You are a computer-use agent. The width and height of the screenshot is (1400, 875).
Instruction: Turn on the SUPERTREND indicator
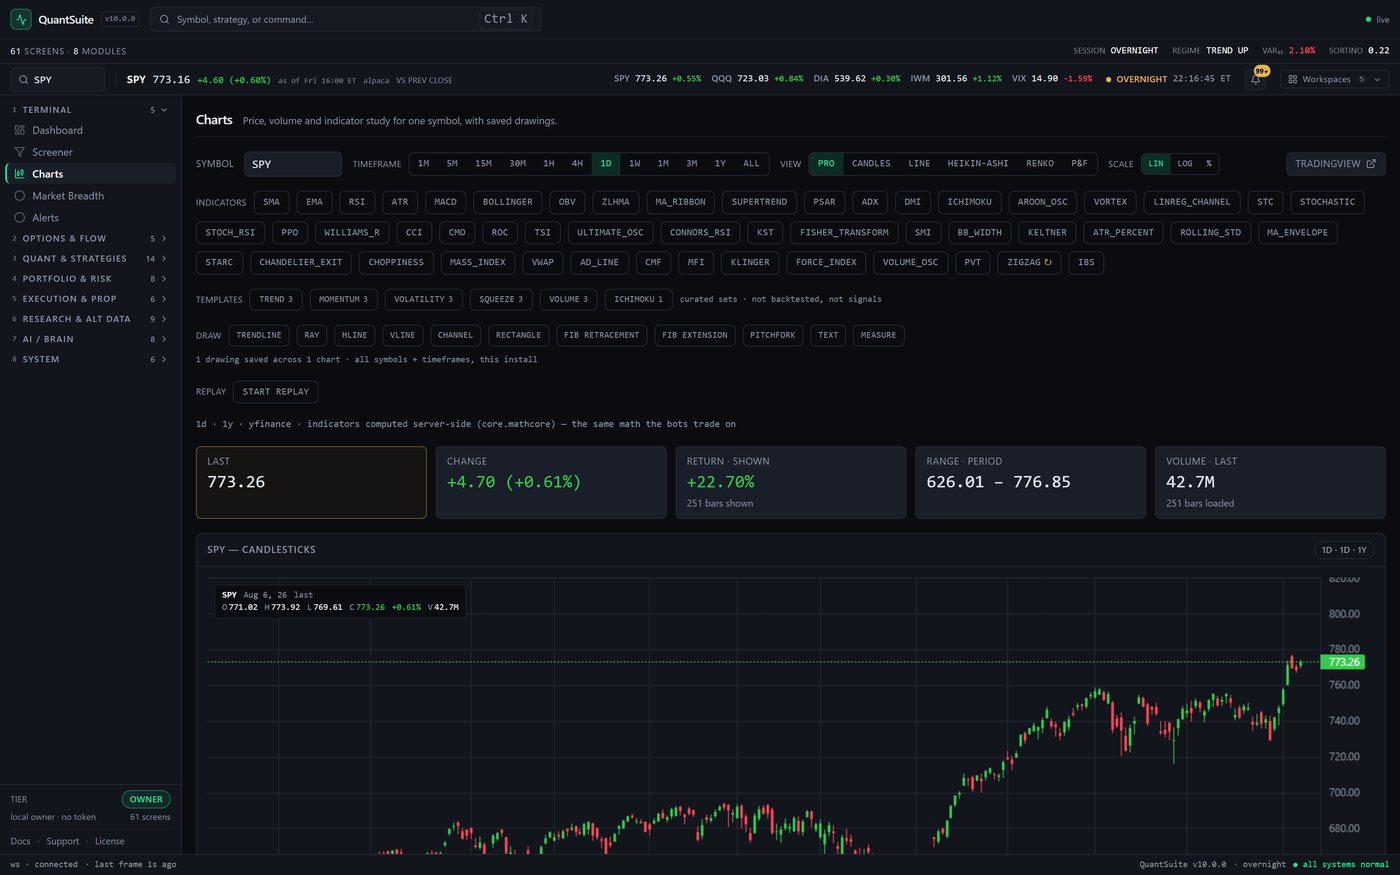pos(759,202)
